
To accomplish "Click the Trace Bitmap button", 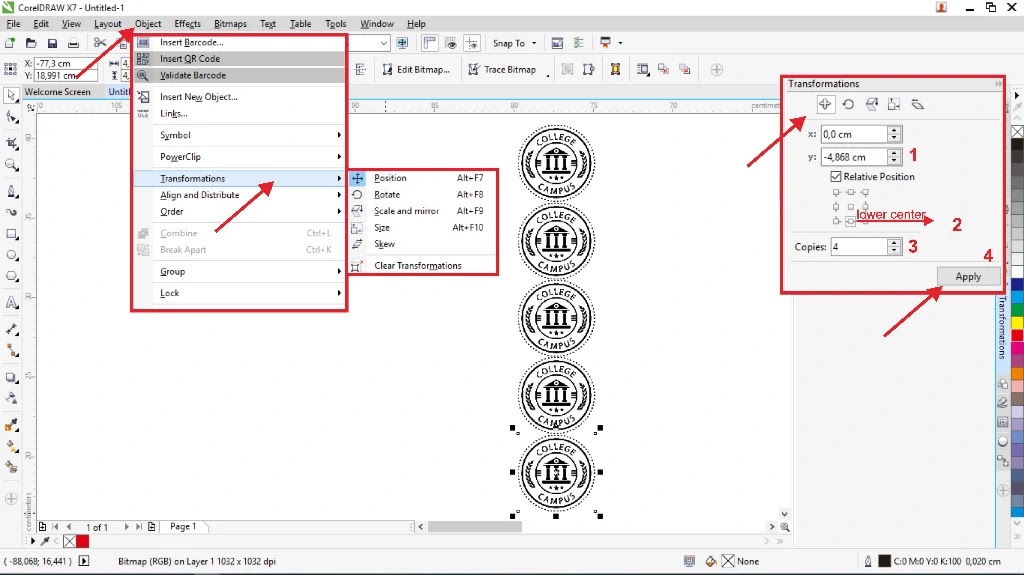I will tap(502, 69).
